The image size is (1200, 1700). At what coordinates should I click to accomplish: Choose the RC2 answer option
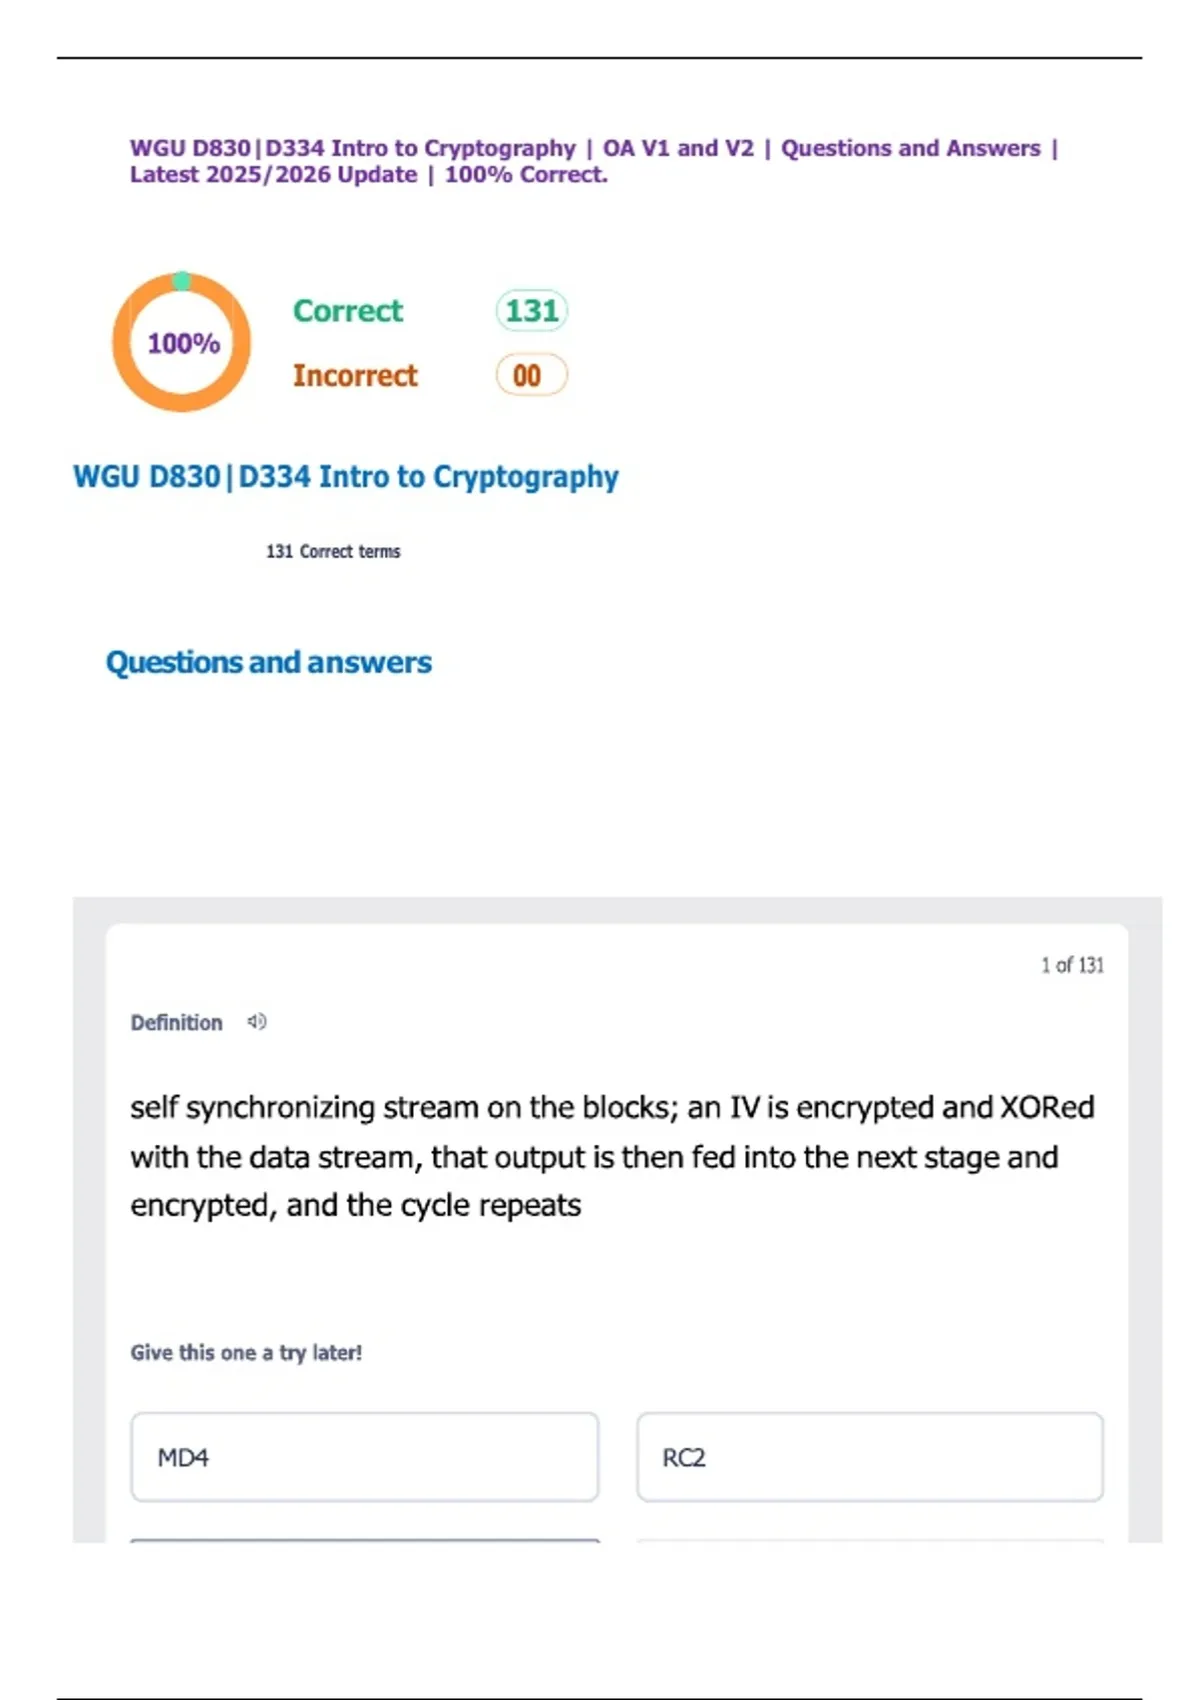870,1457
